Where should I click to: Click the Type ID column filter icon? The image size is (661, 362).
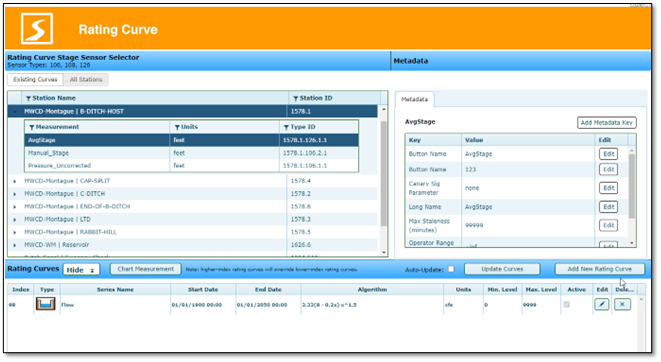[x=286, y=127]
